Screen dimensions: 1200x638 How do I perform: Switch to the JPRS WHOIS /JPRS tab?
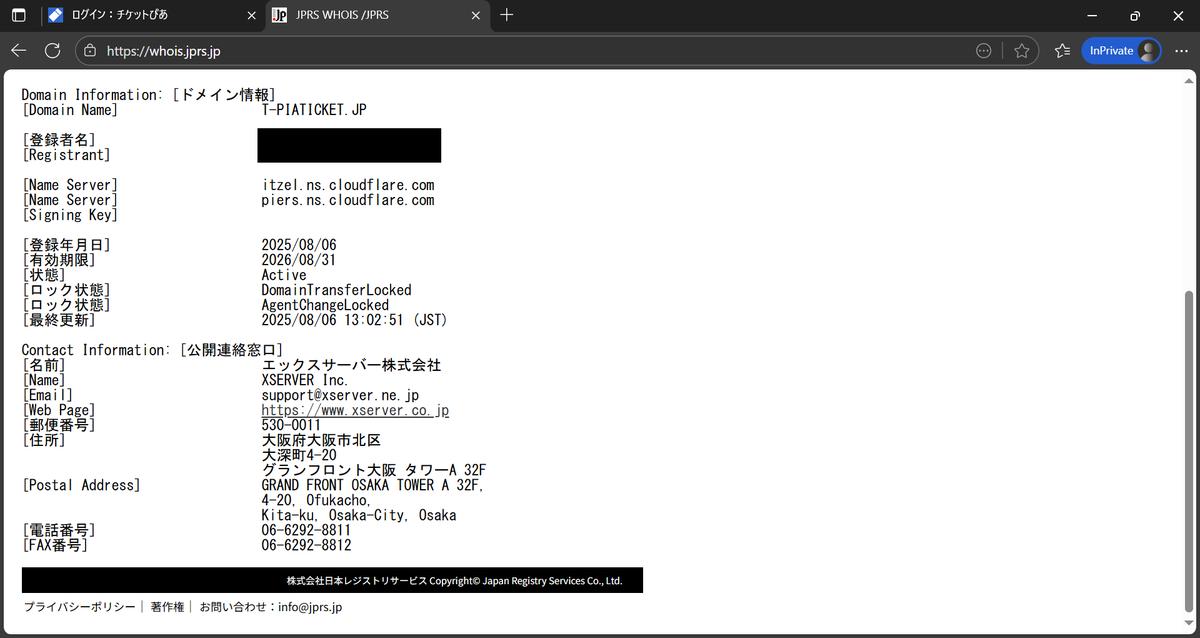pyautogui.click(x=375, y=15)
